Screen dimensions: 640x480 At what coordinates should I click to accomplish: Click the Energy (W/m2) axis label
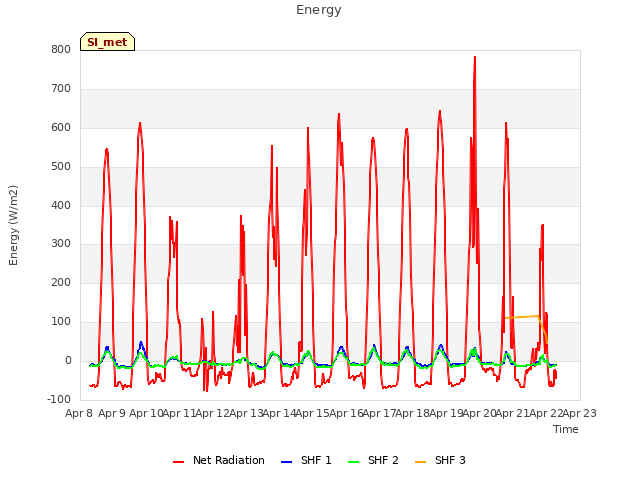point(13,225)
